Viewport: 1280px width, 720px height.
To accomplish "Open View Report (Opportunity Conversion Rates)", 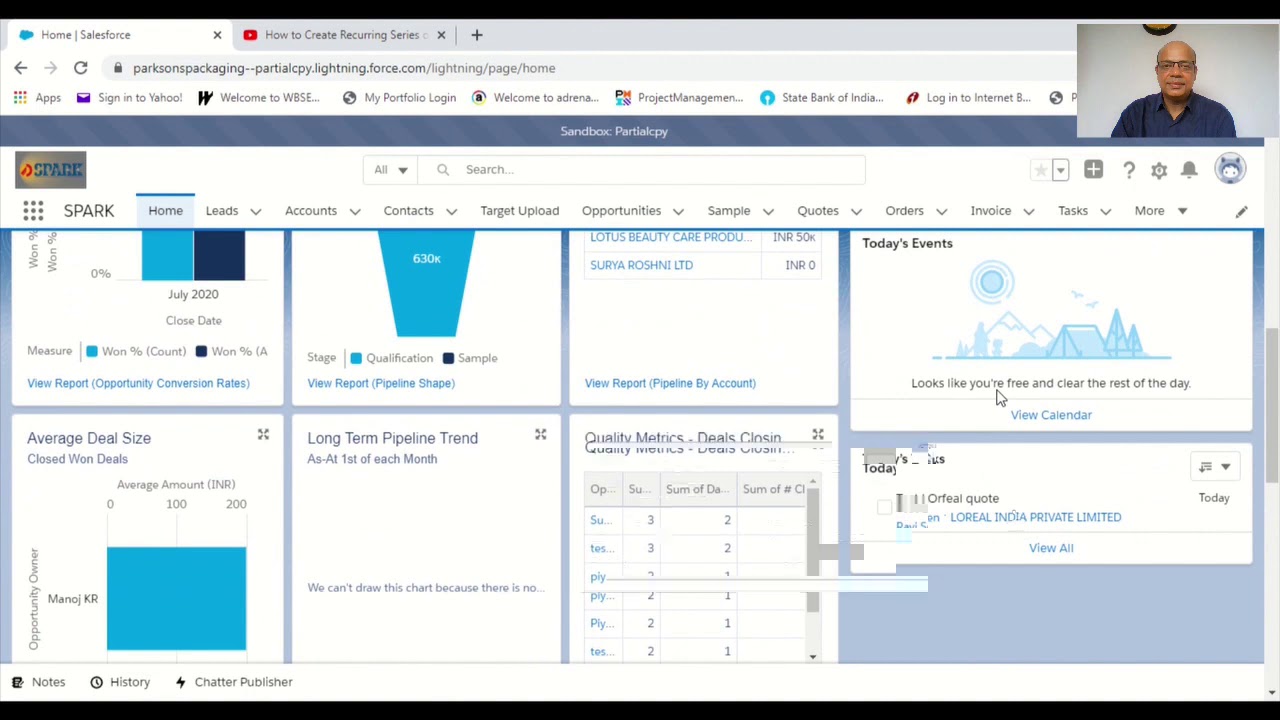I will click(138, 383).
